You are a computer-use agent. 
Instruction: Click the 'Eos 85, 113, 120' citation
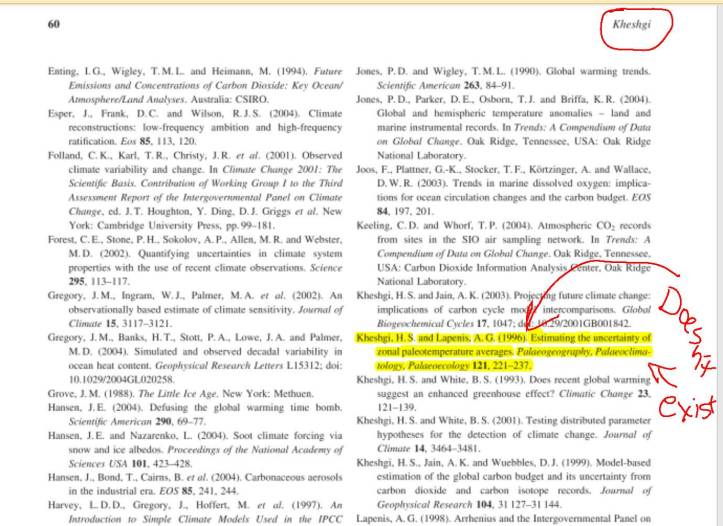(158, 142)
